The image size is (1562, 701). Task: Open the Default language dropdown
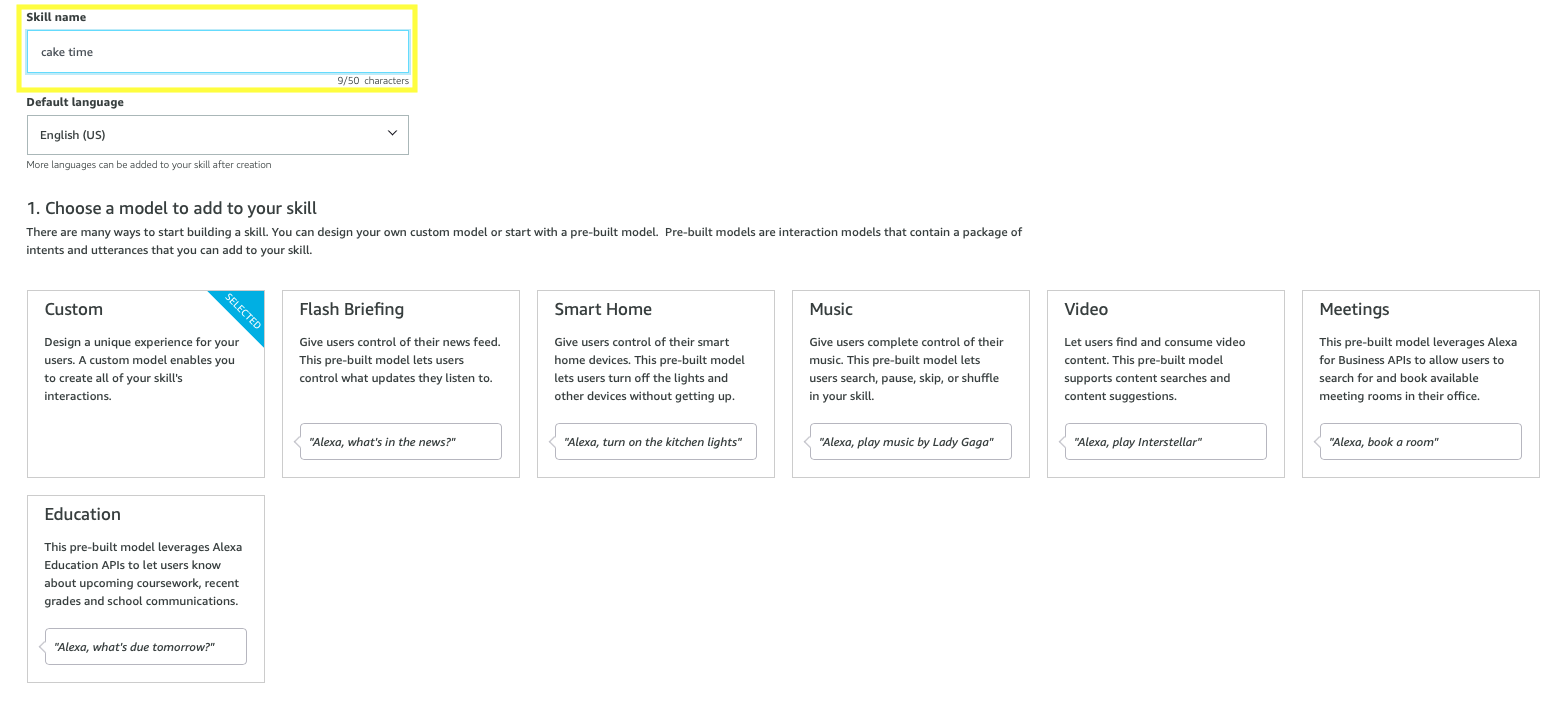[217, 135]
